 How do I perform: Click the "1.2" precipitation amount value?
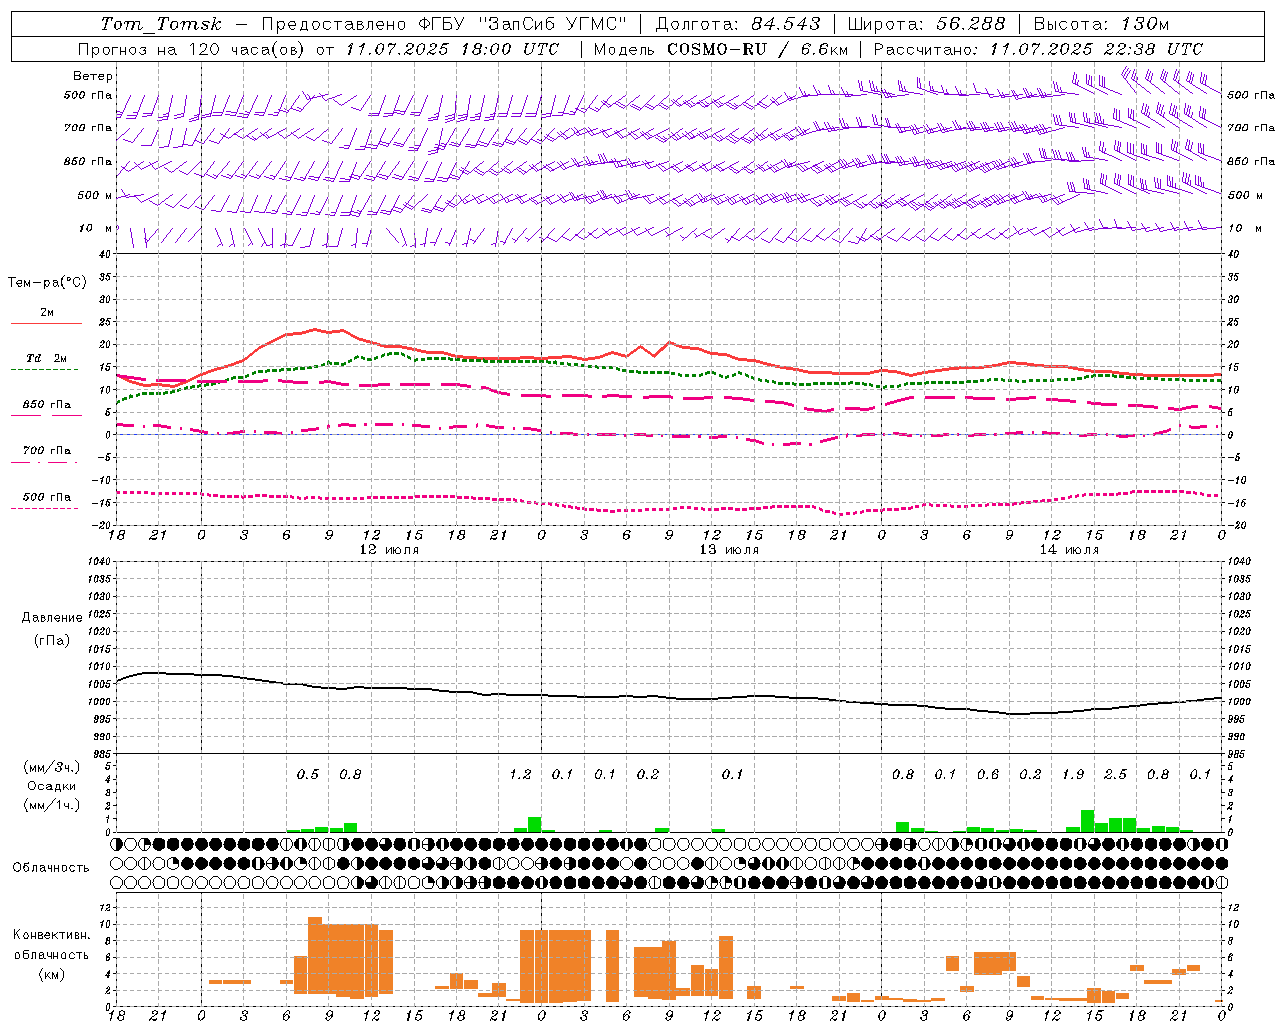click(x=520, y=774)
